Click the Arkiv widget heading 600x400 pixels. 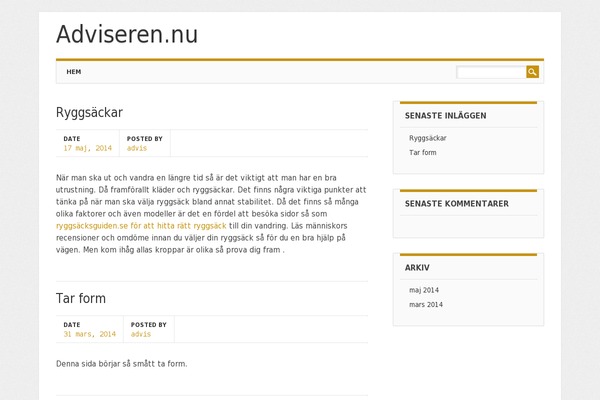click(417, 268)
